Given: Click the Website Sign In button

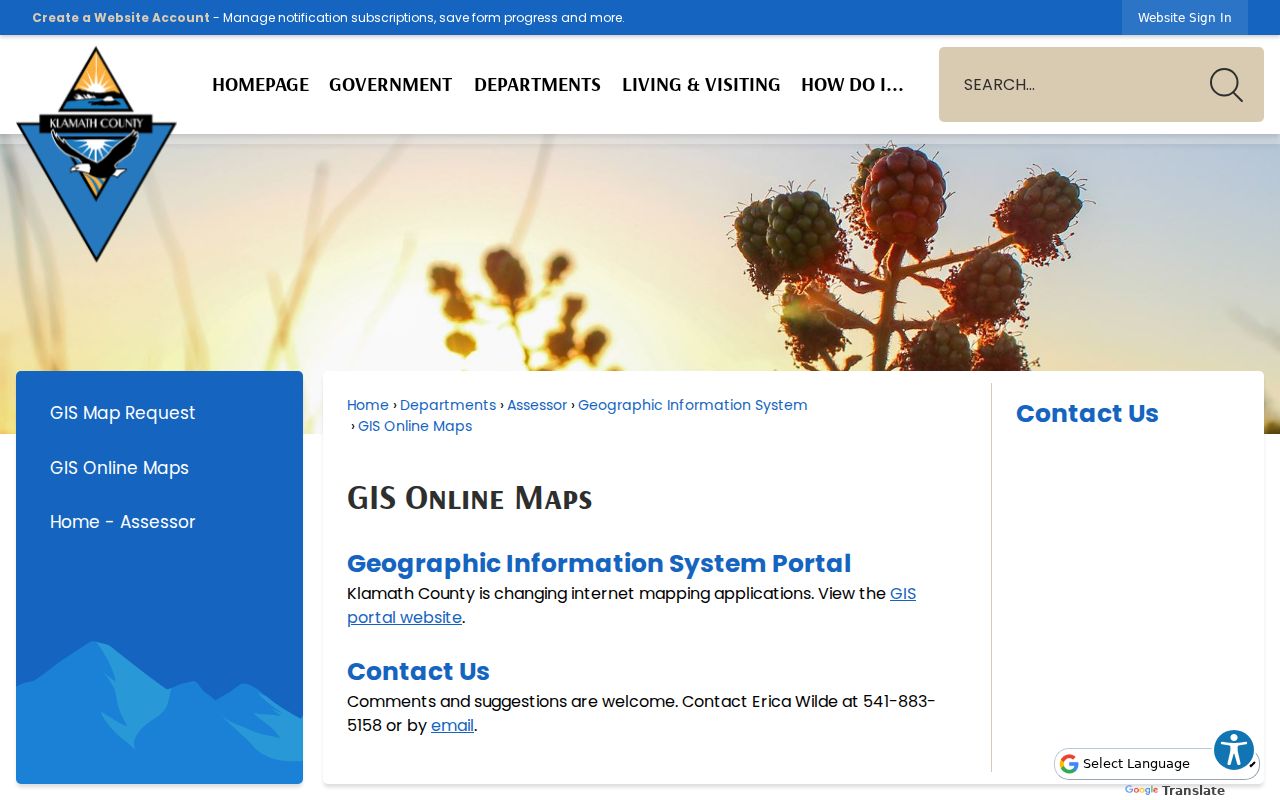Looking at the screenshot, I should (x=1184, y=18).
